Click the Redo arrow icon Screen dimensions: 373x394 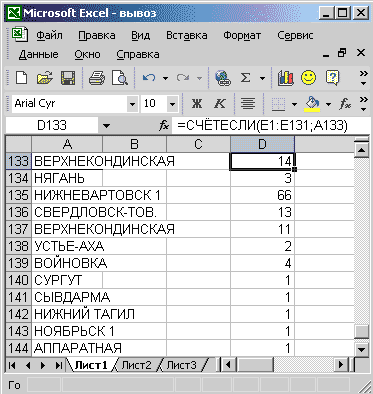183,78
